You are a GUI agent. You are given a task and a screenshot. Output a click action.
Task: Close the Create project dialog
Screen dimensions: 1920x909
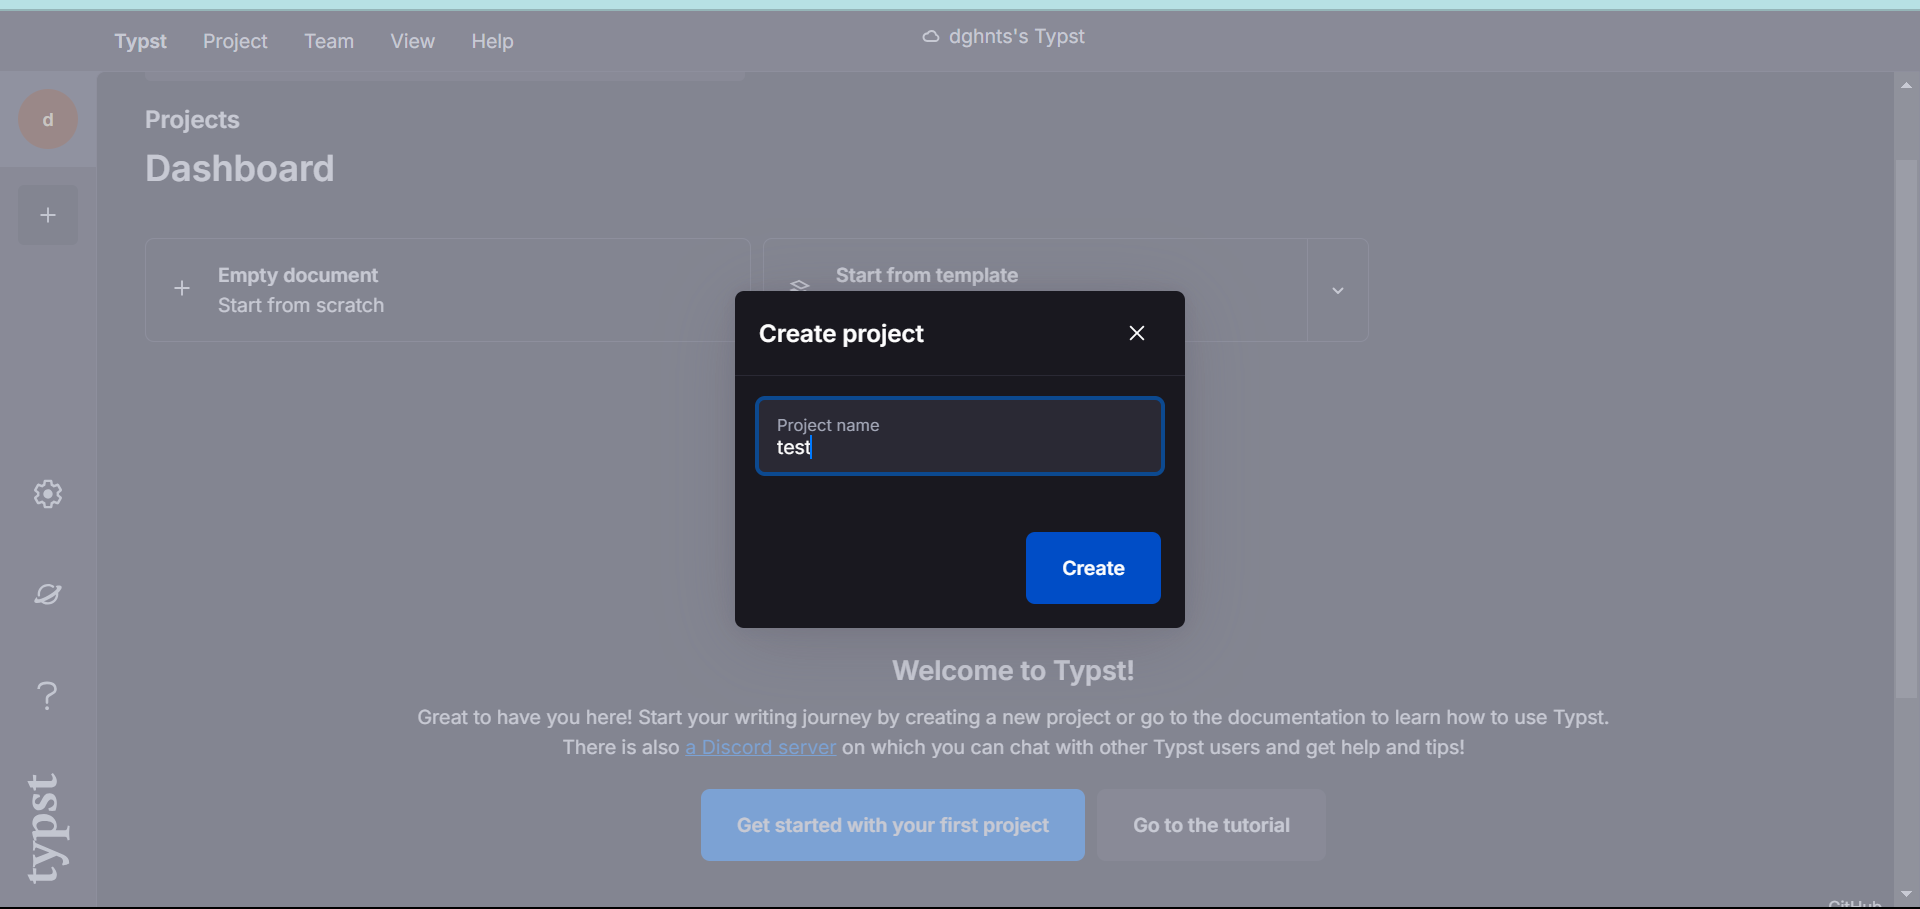click(x=1137, y=333)
